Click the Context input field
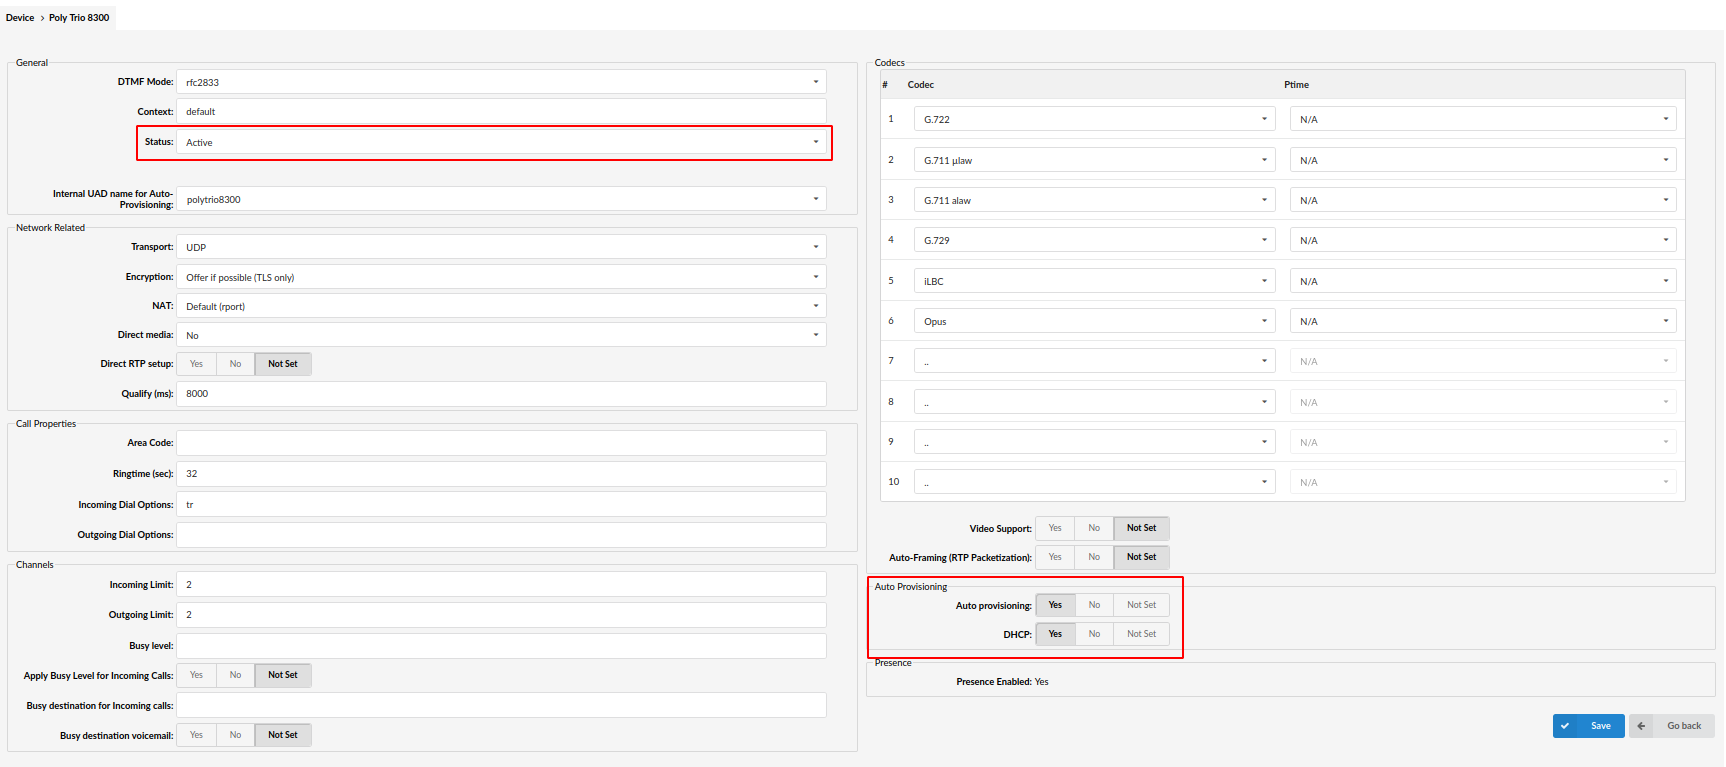The image size is (1726, 767). 501,111
